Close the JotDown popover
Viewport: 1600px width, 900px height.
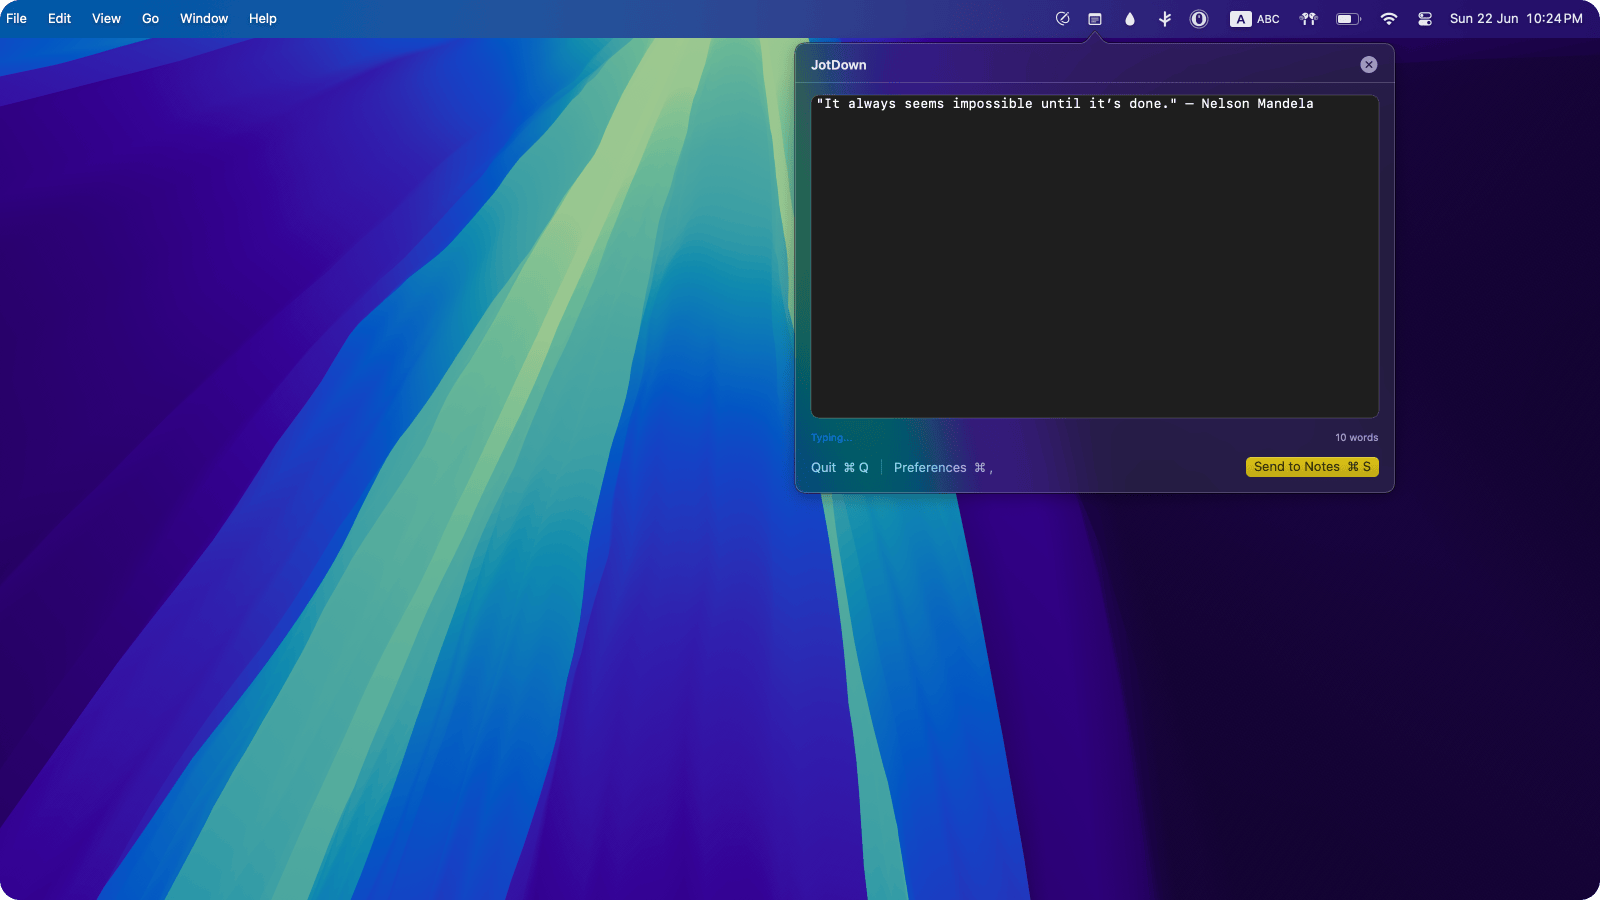click(1369, 65)
